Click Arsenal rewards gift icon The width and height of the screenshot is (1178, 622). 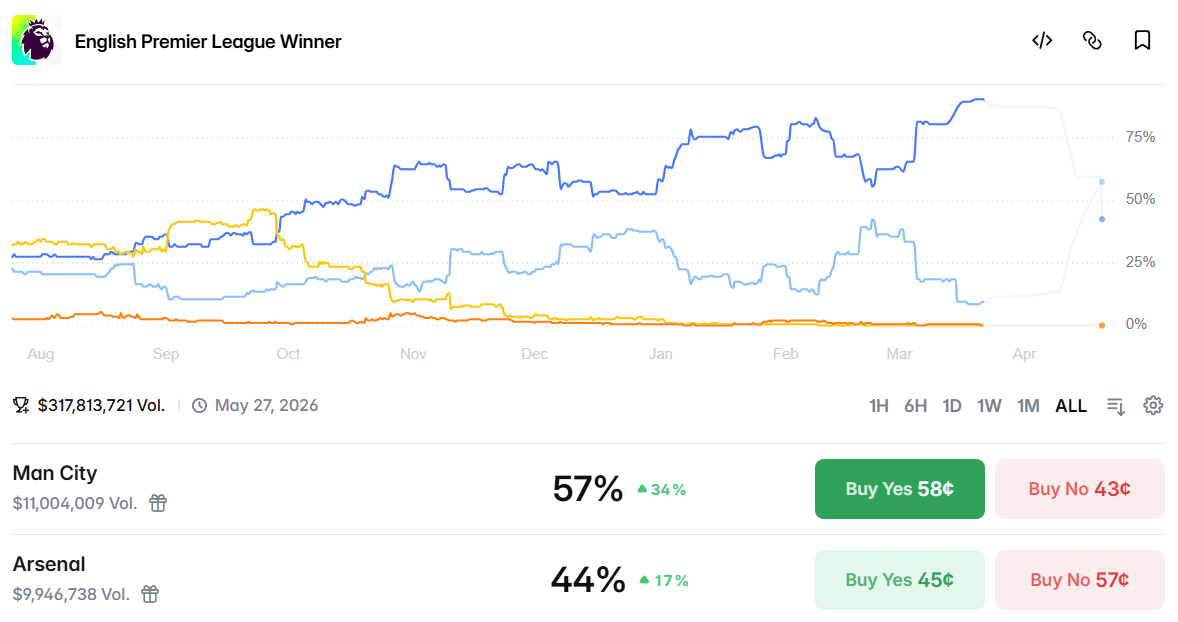point(150,594)
